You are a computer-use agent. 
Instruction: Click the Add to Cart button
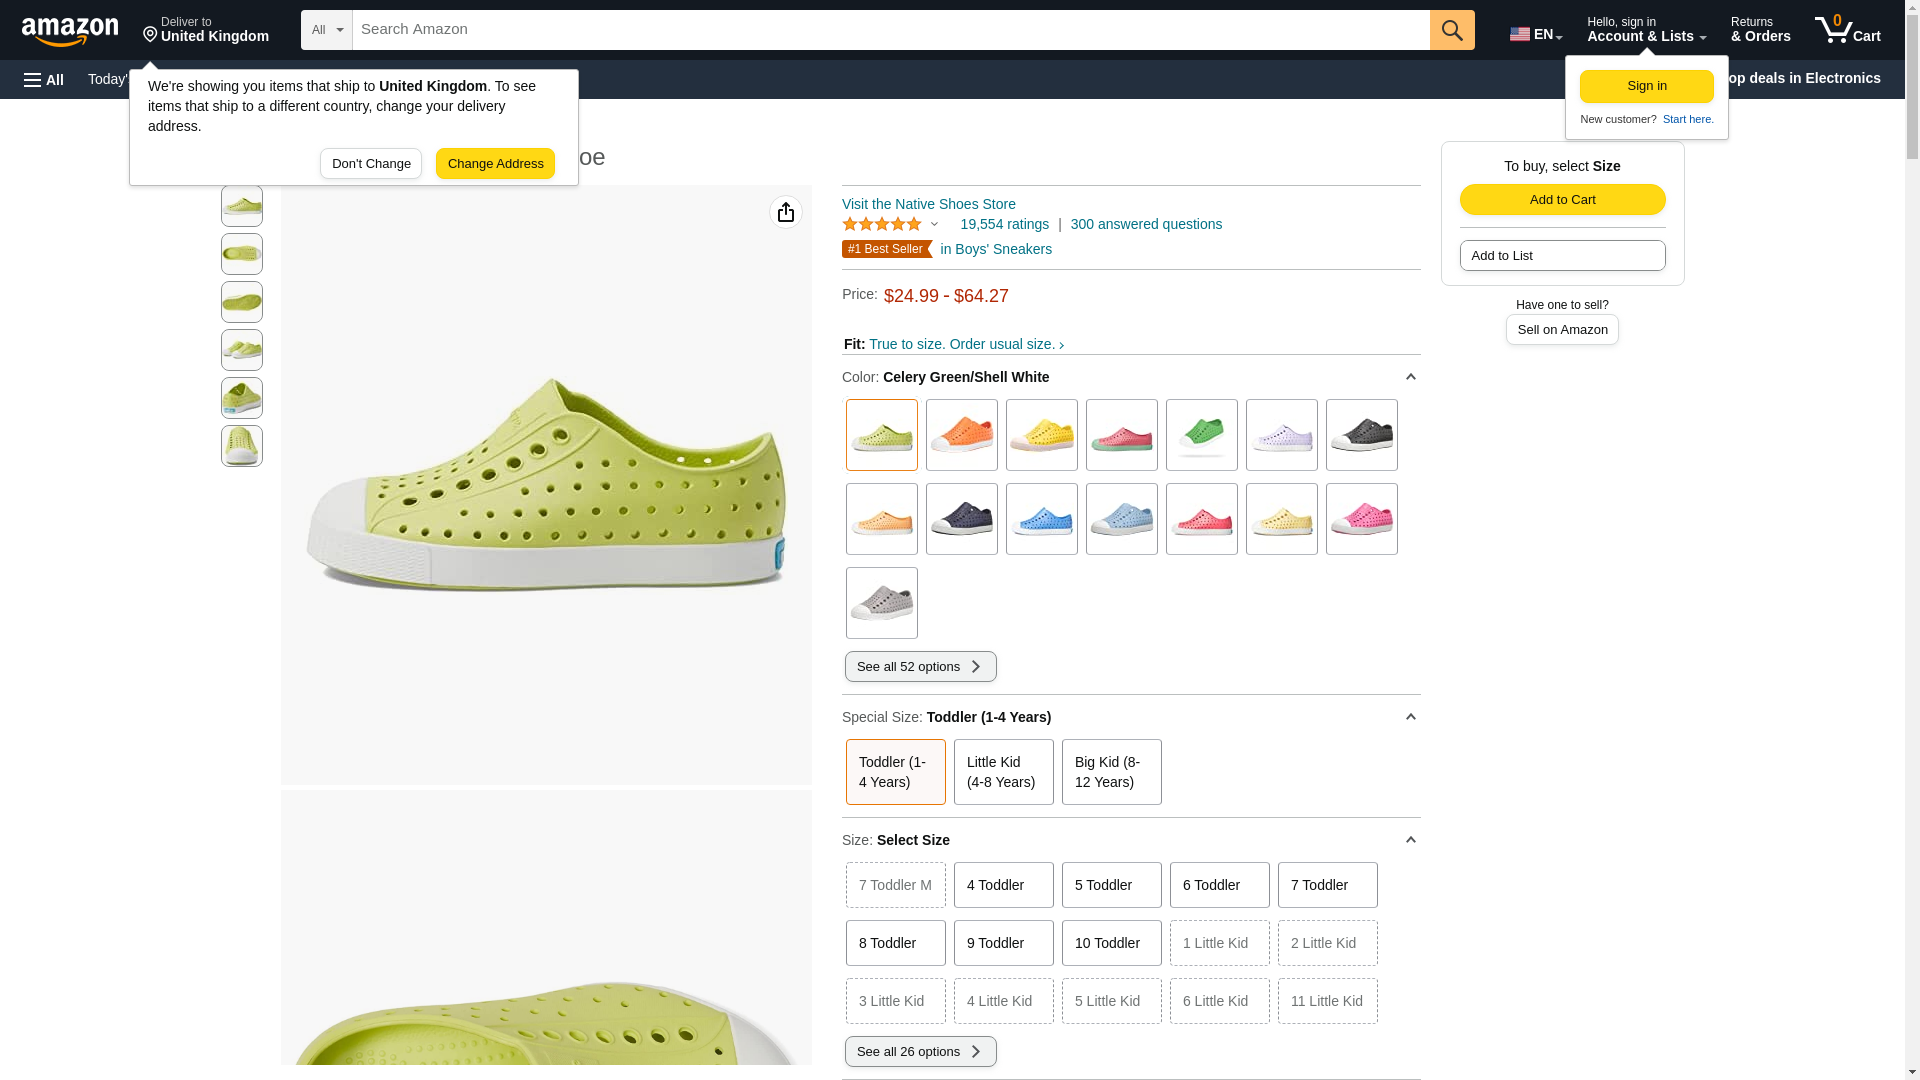tap(1562, 199)
